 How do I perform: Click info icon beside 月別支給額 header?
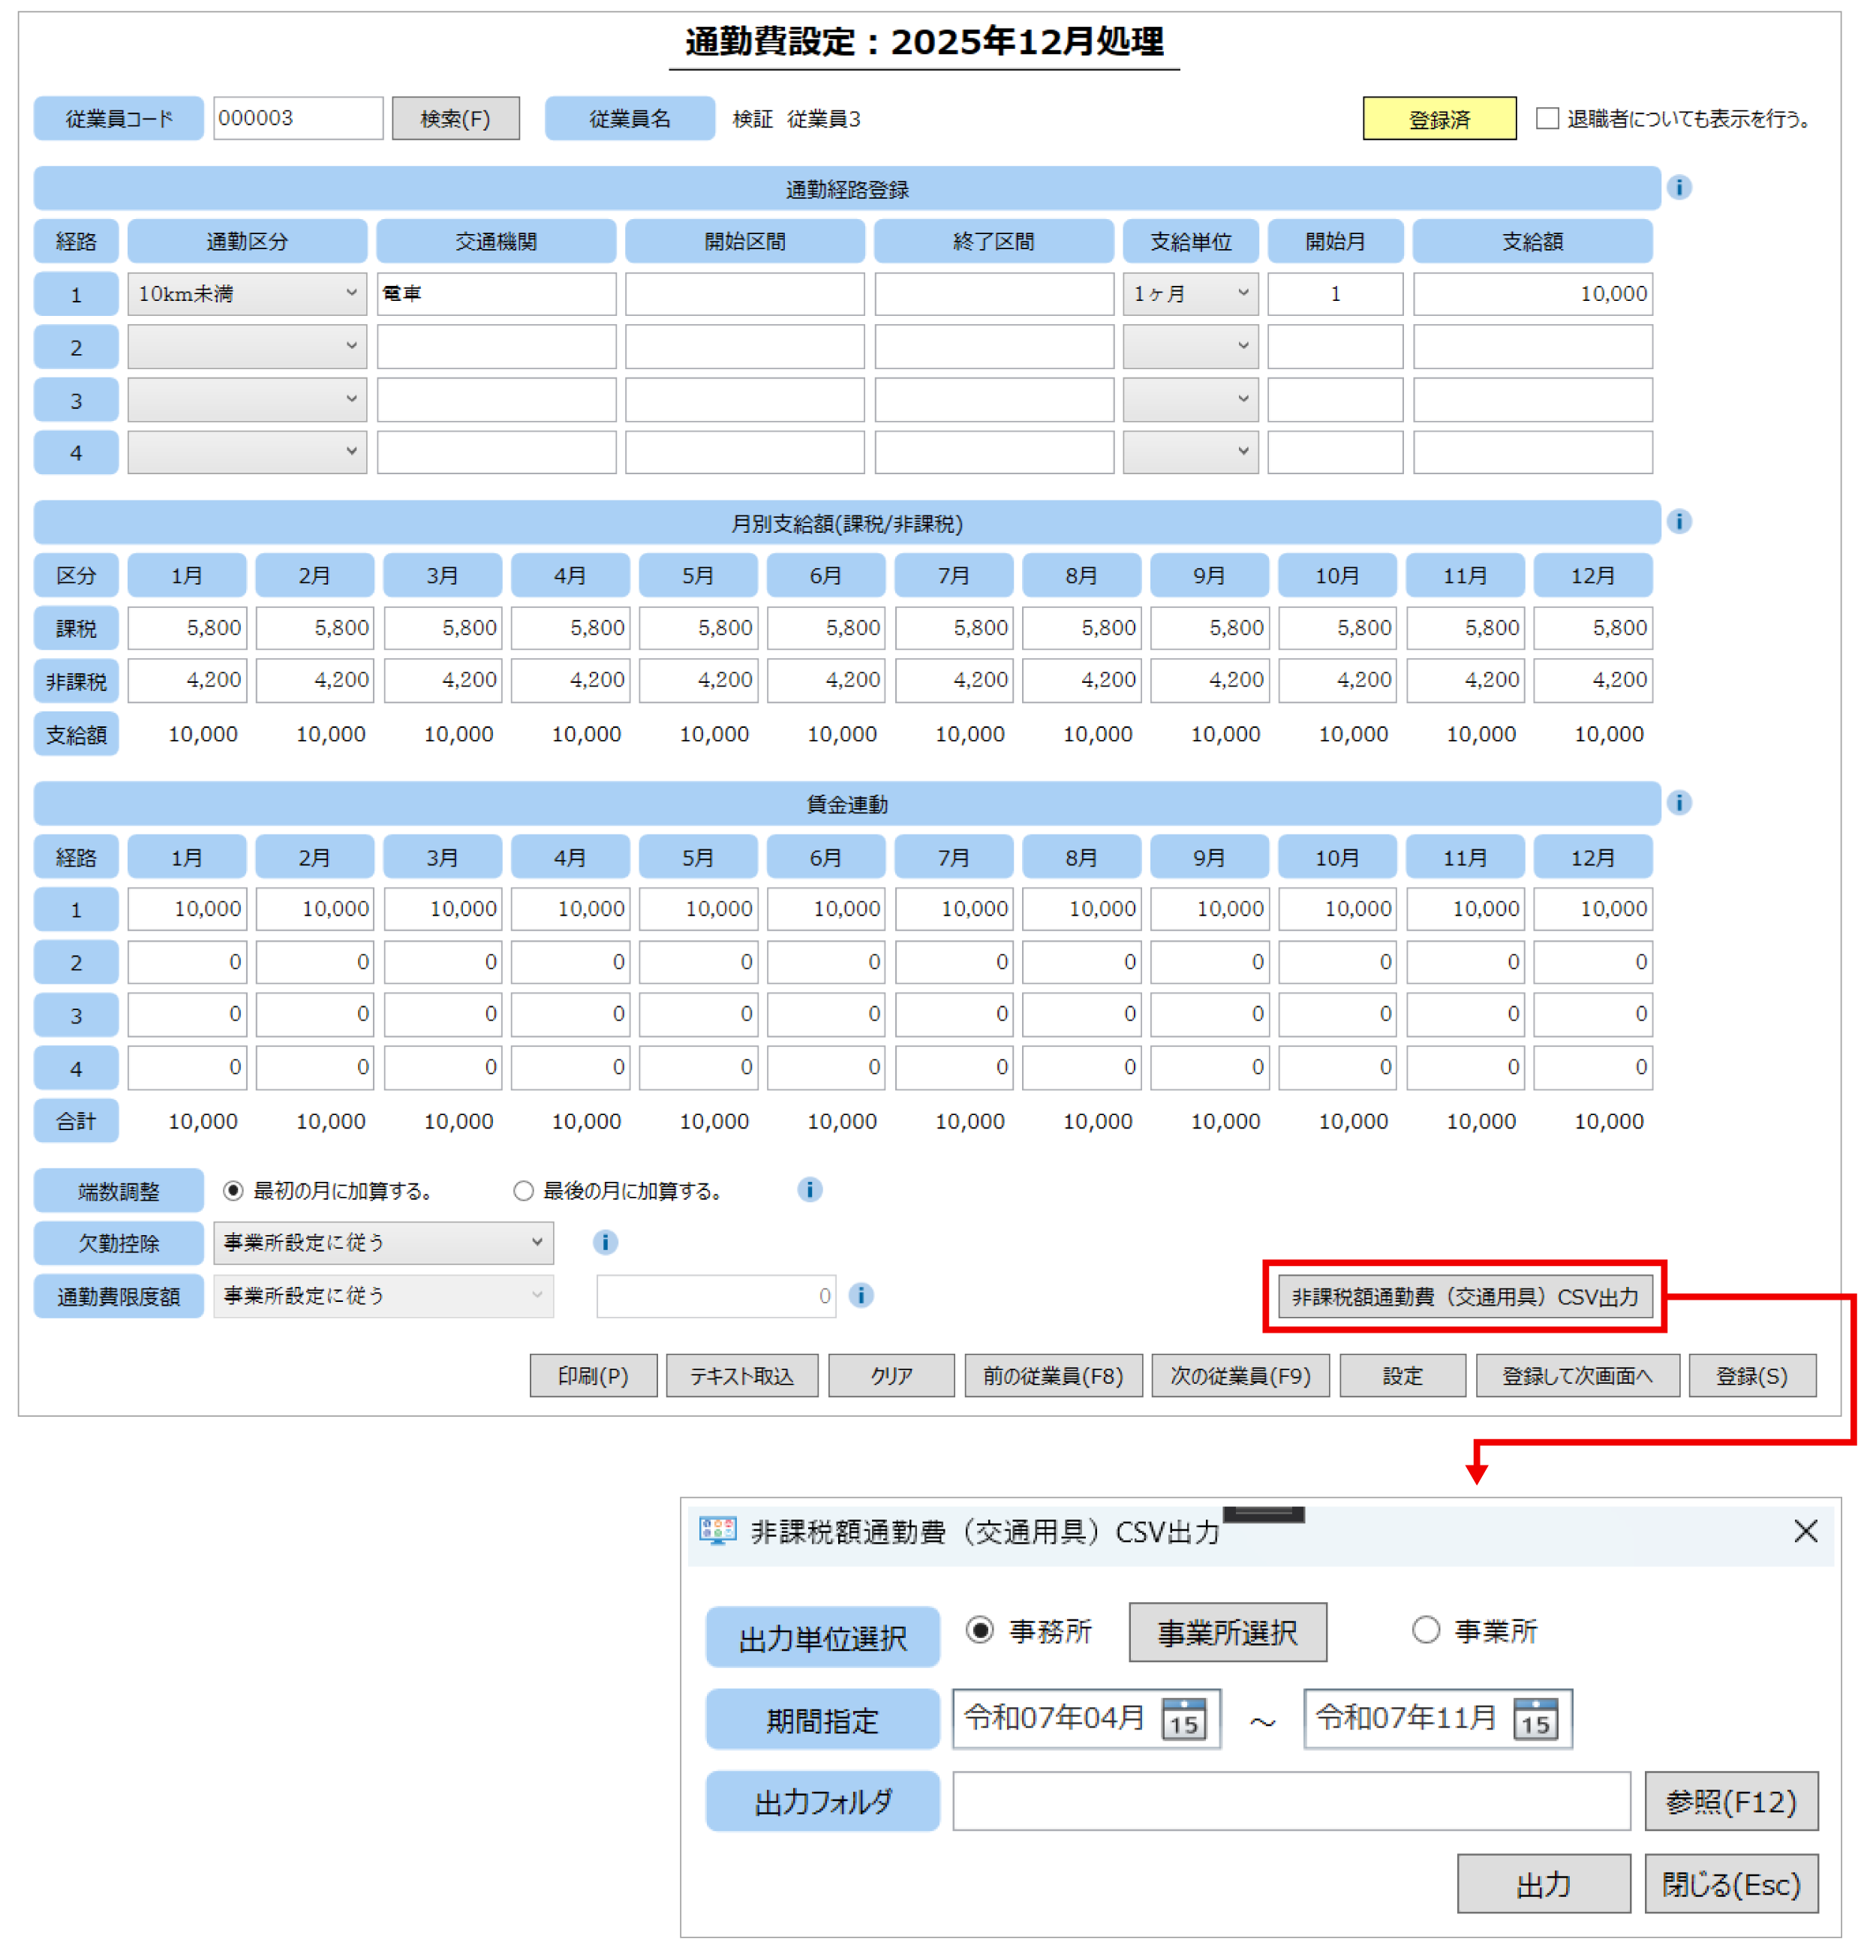[1679, 522]
